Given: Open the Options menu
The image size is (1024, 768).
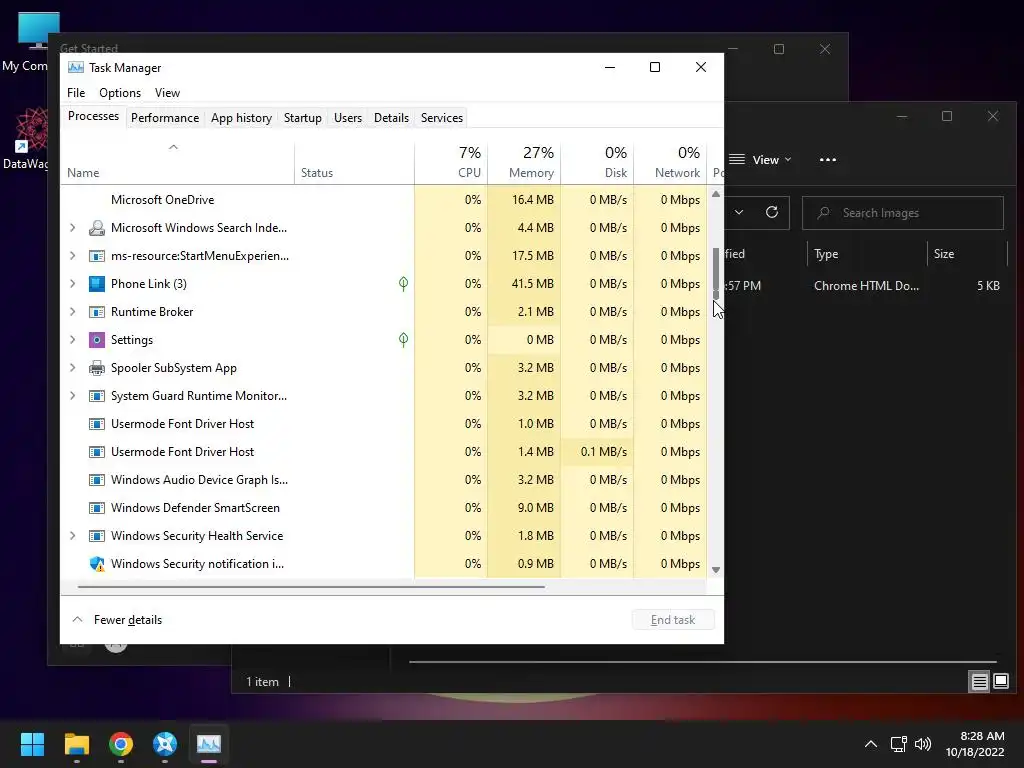Looking at the screenshot, I should click(120, 93).
